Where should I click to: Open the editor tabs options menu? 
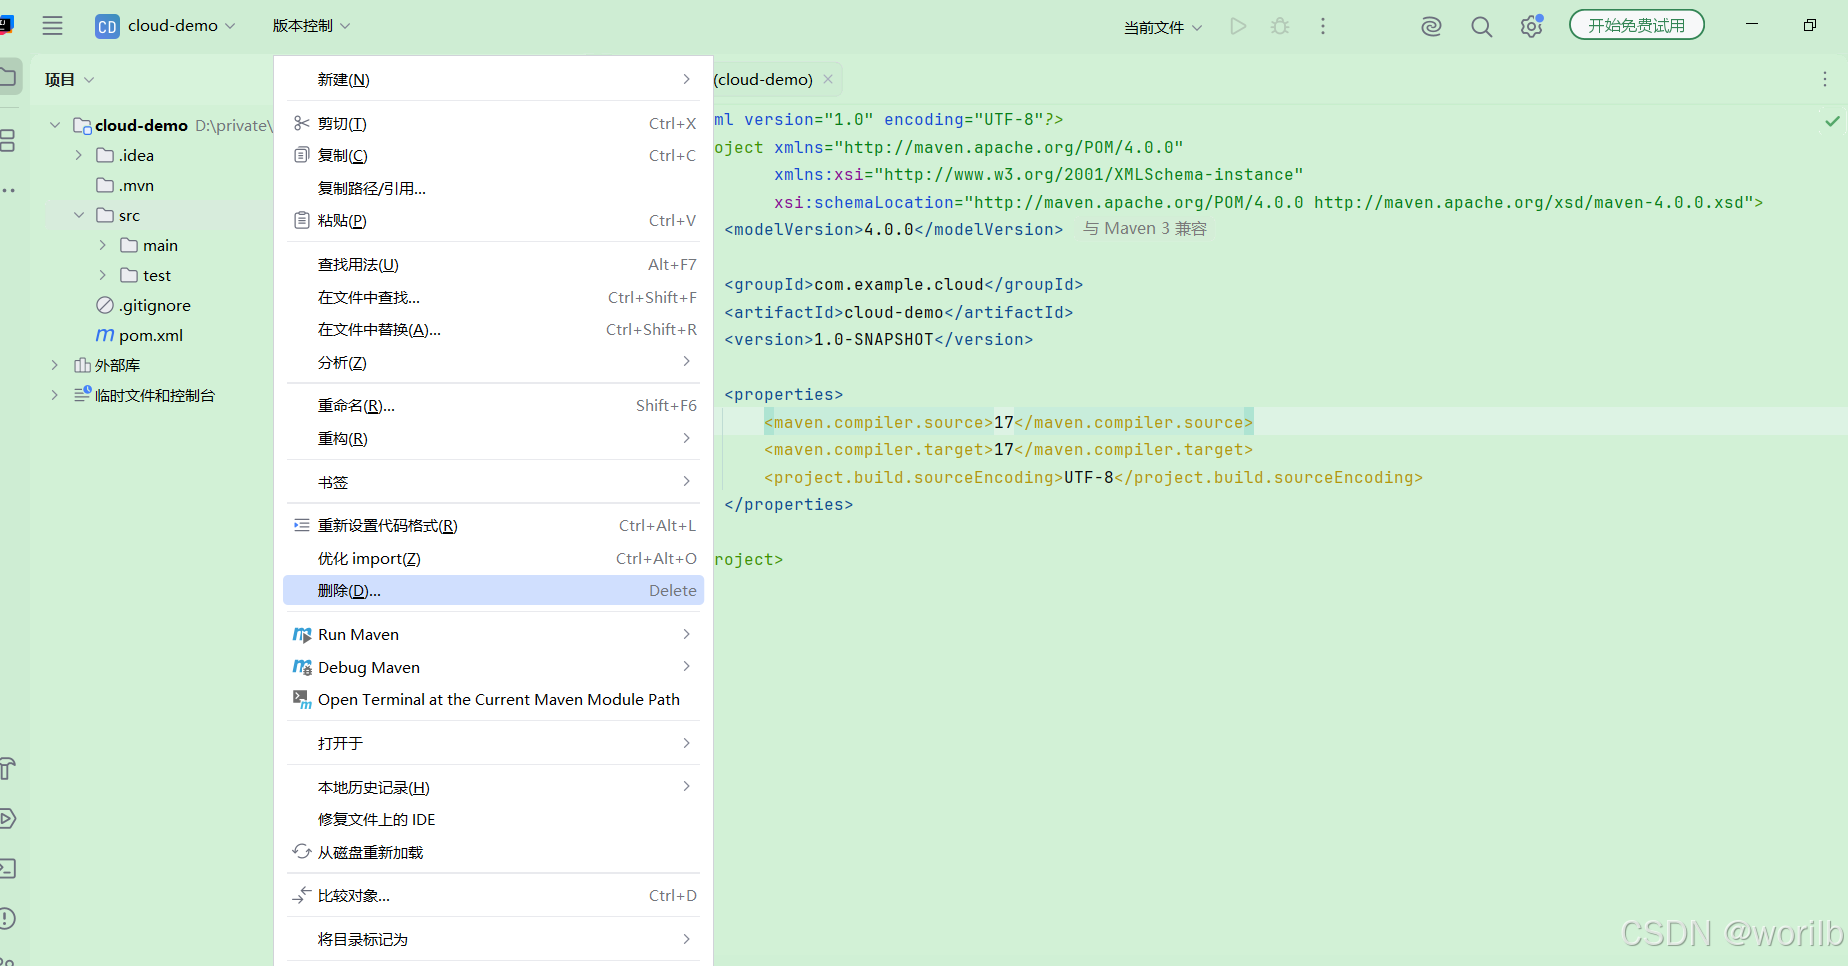[x=1825, y=79]
